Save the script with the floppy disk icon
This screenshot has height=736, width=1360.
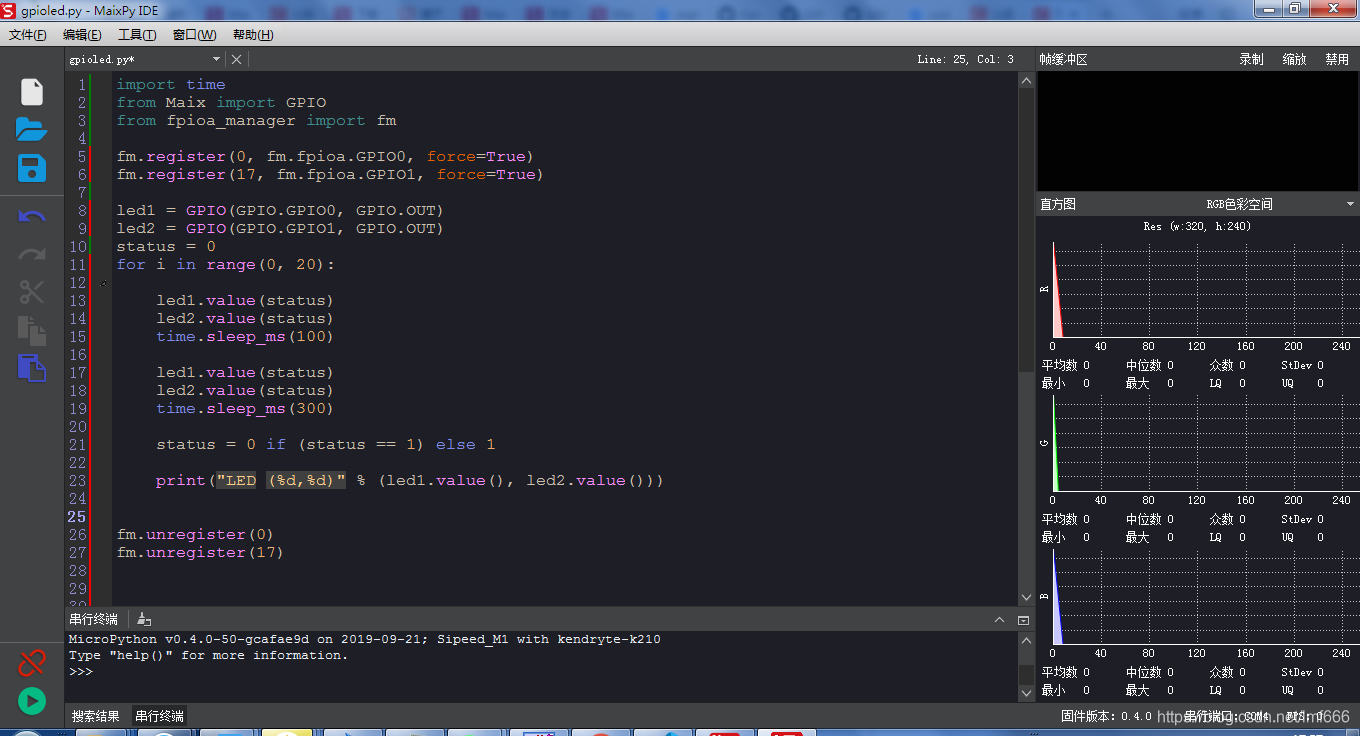point(32,168)
